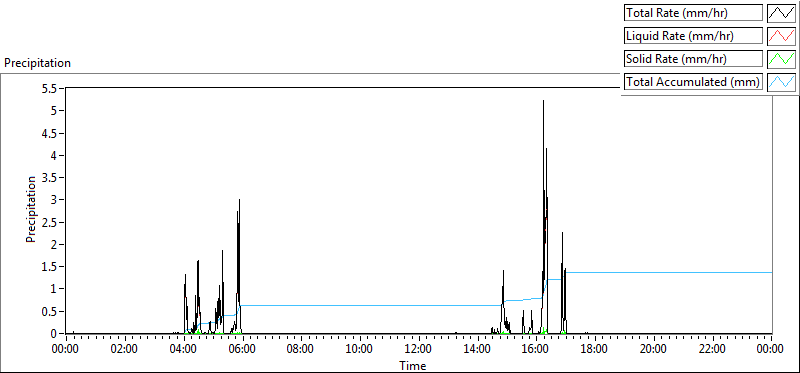Click the 06:00 x-axis tick label
This screenshot has width=800, height=373.
tap(242, 350)
